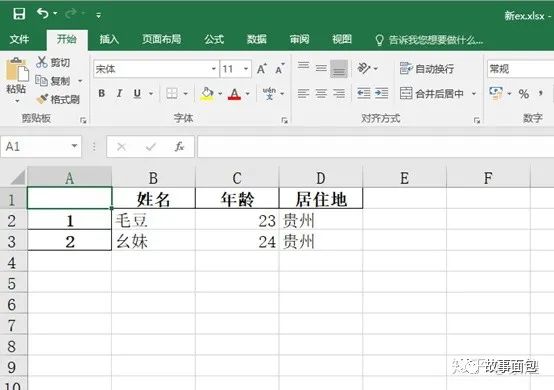Expand the font size 11 dropdown arrow
This screenshot has height=390, width=554.
point(246,69)
